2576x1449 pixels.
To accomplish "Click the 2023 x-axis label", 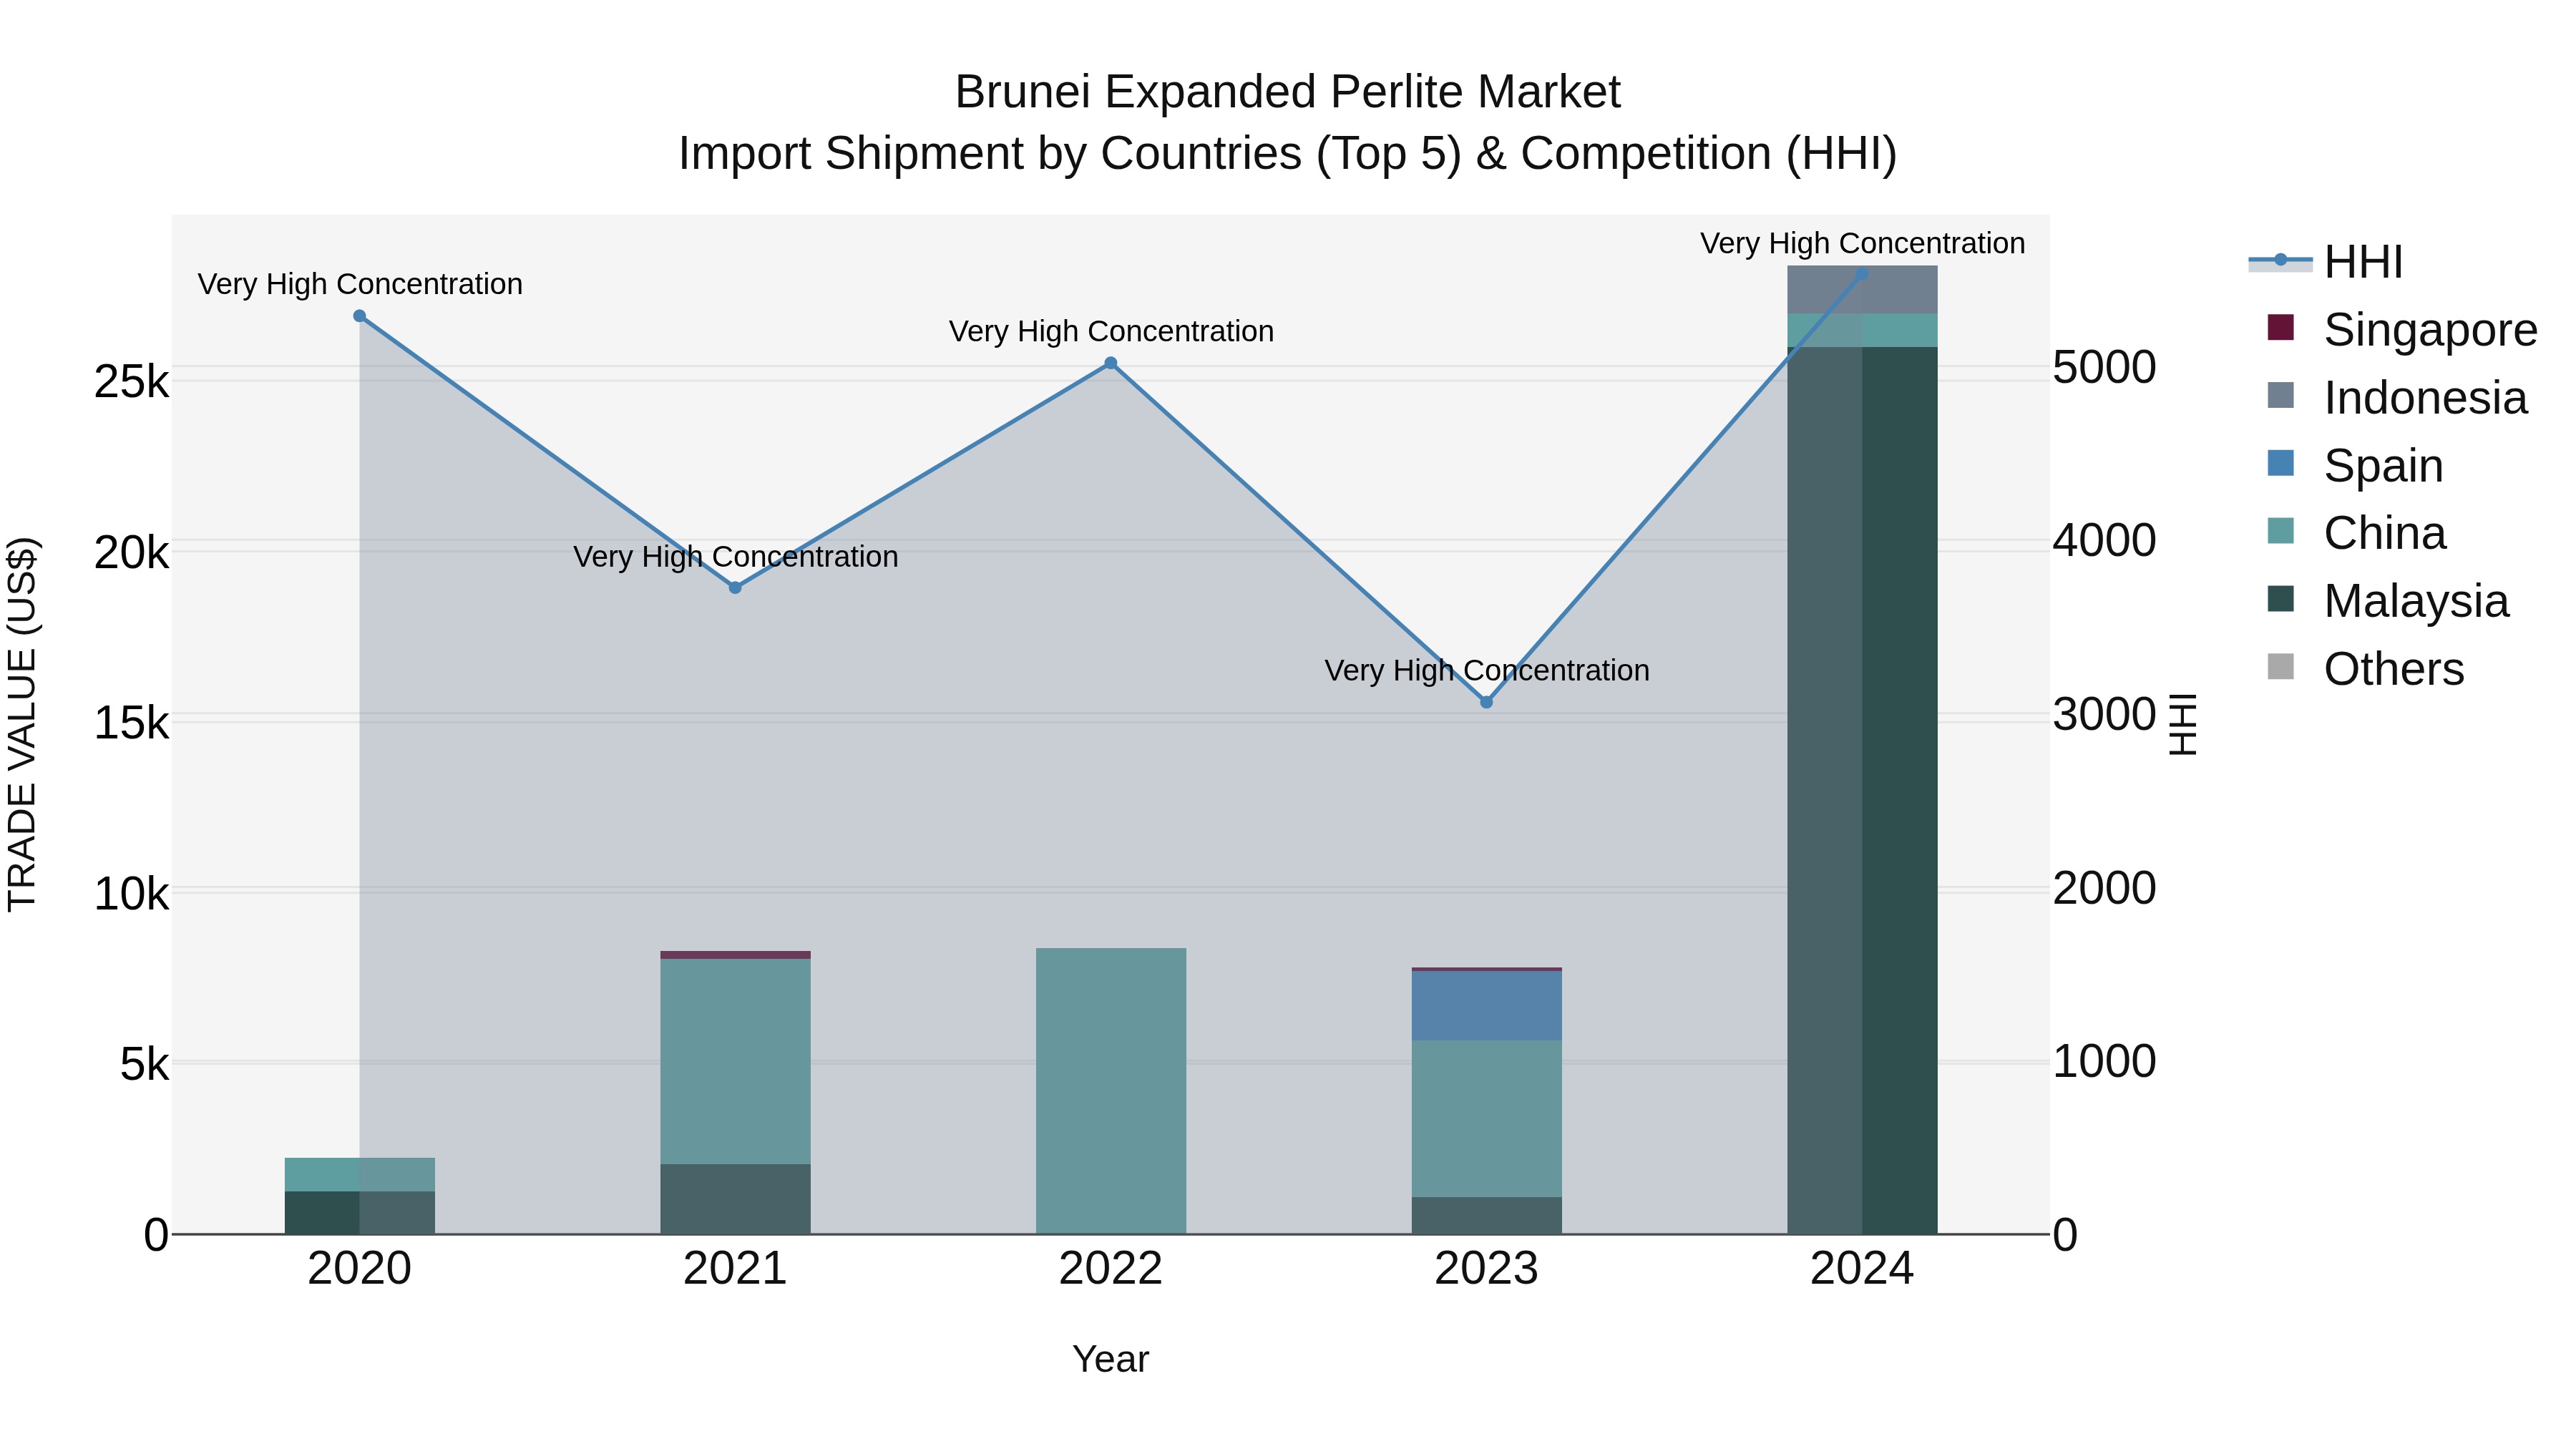I will point(1486,1269).
